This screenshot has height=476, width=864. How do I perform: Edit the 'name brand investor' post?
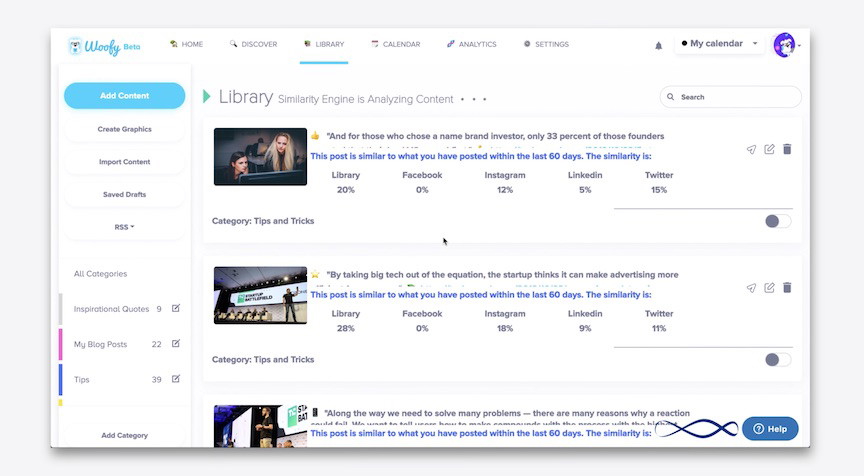click(x=769, y=149)
